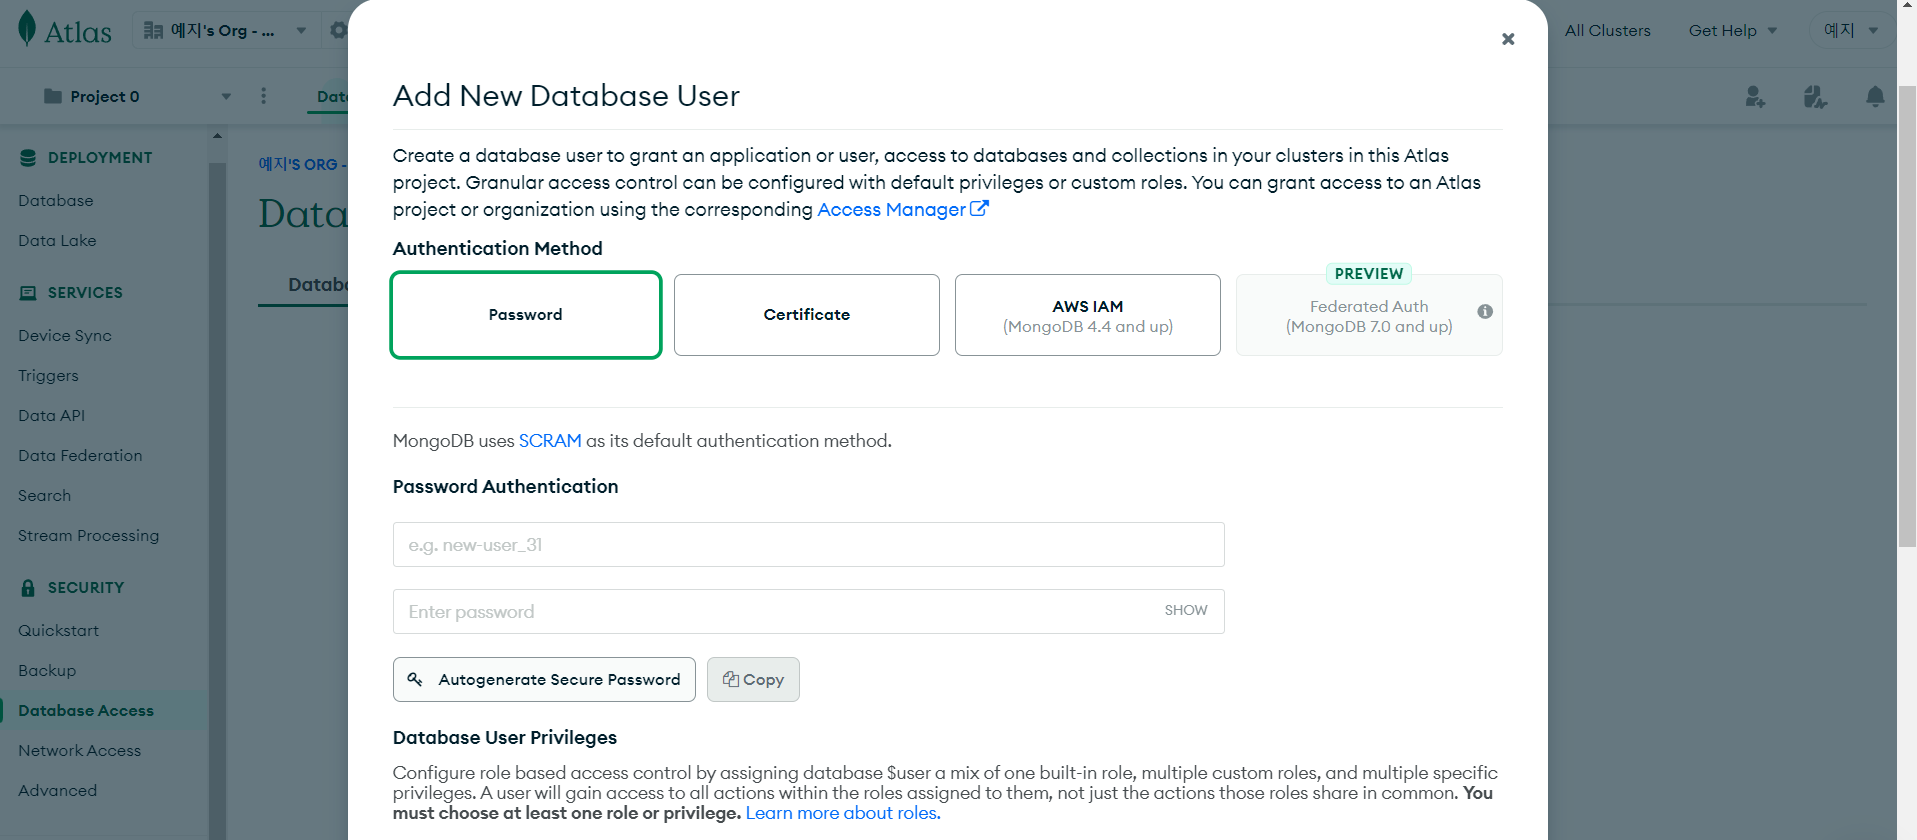Image resolution: width=1917 pixels, height=840 pixels.
Task: Click the invite user icon in the header
Action: pyautogui.click(x=1755, y=96)
